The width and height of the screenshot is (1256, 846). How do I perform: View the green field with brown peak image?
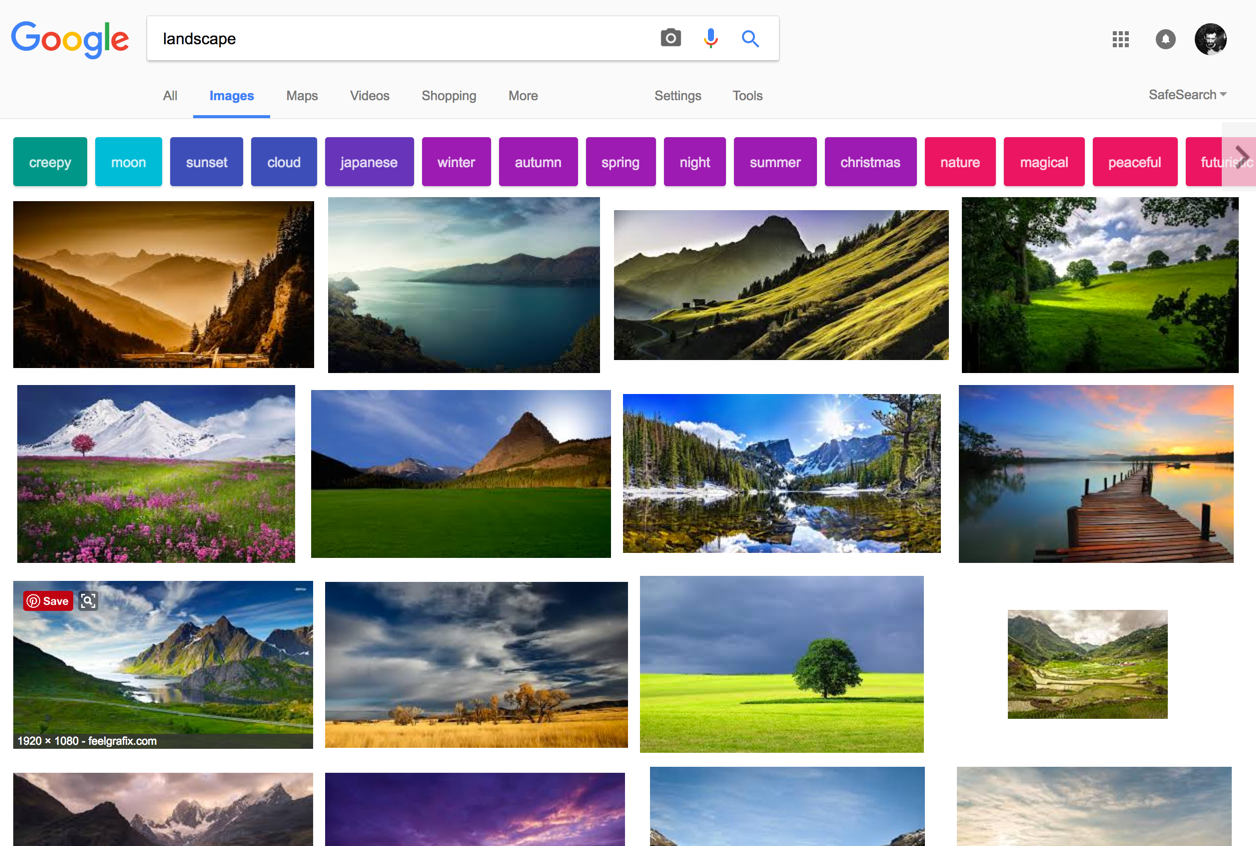461,474
